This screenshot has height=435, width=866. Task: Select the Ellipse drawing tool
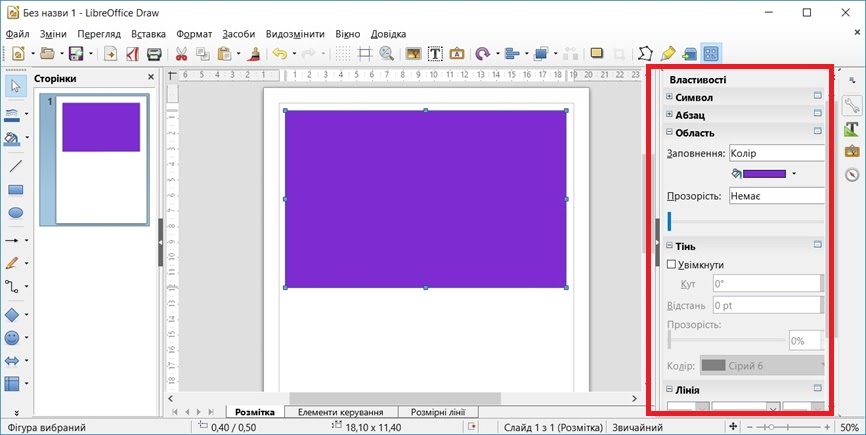15,213
